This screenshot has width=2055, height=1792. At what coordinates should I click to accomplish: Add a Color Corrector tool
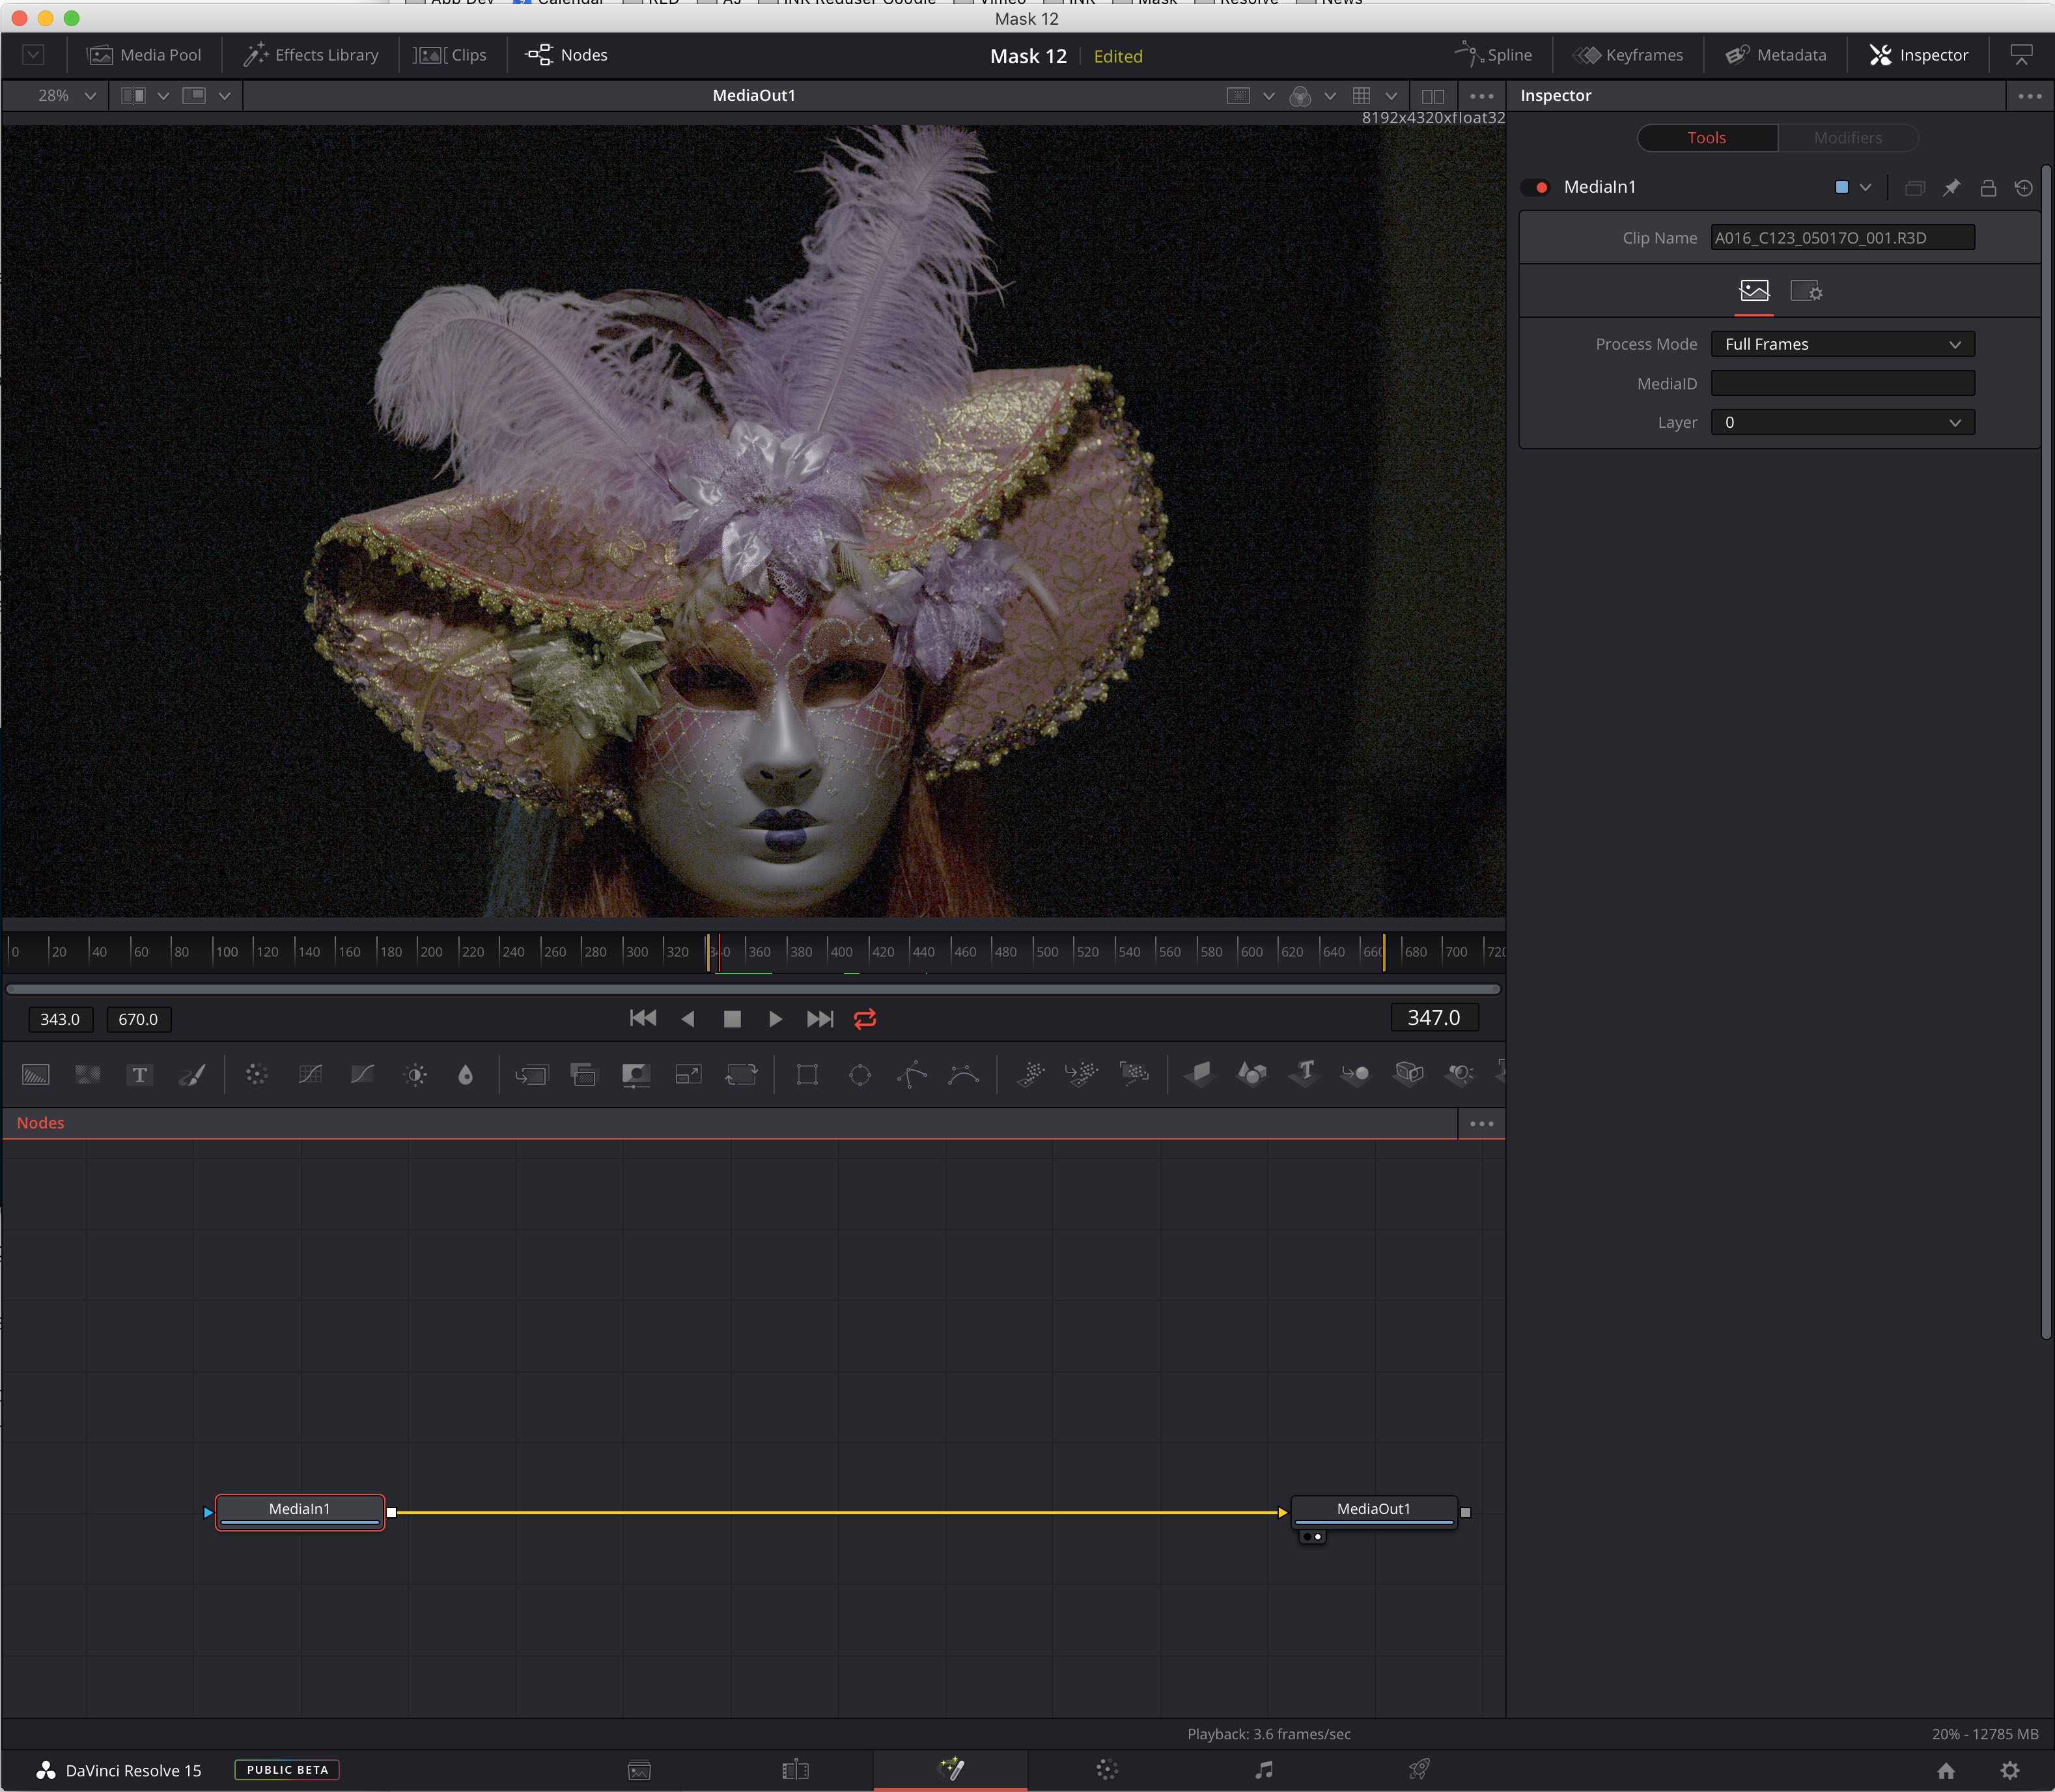pos(257,1075)
